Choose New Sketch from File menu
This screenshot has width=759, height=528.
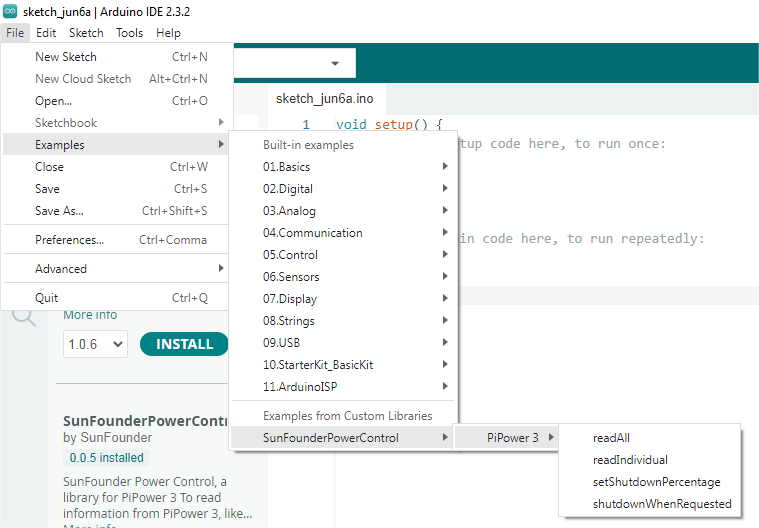[116, 57]
